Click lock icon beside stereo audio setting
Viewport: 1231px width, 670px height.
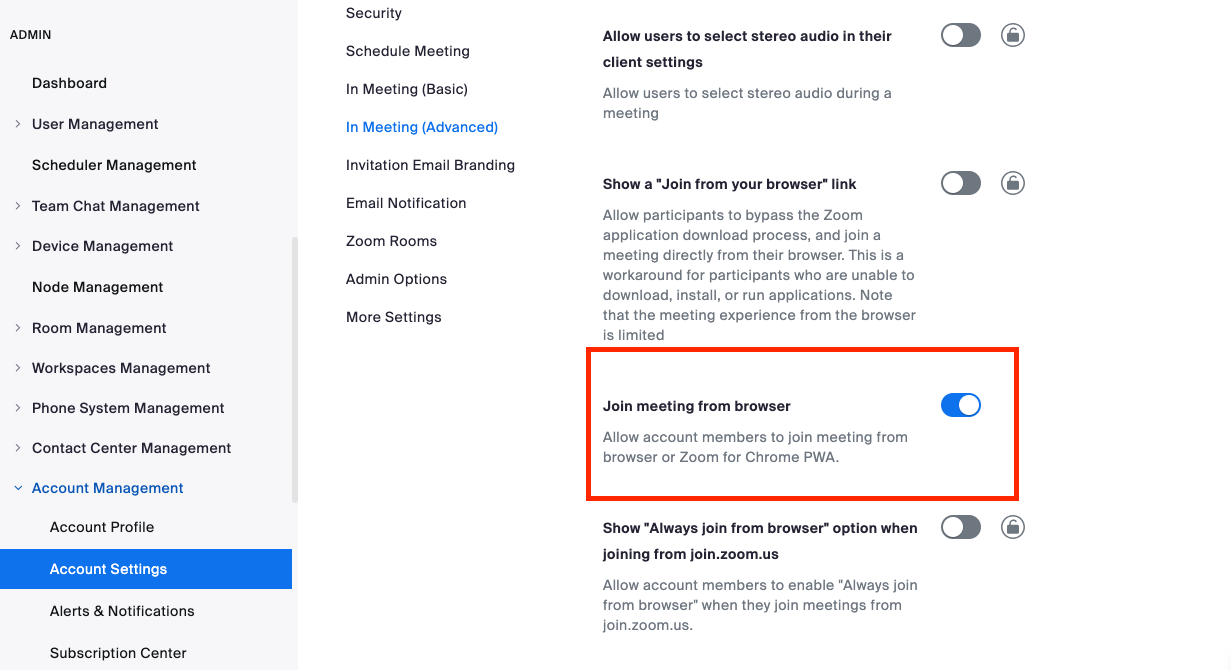(x=1013, y=36)
